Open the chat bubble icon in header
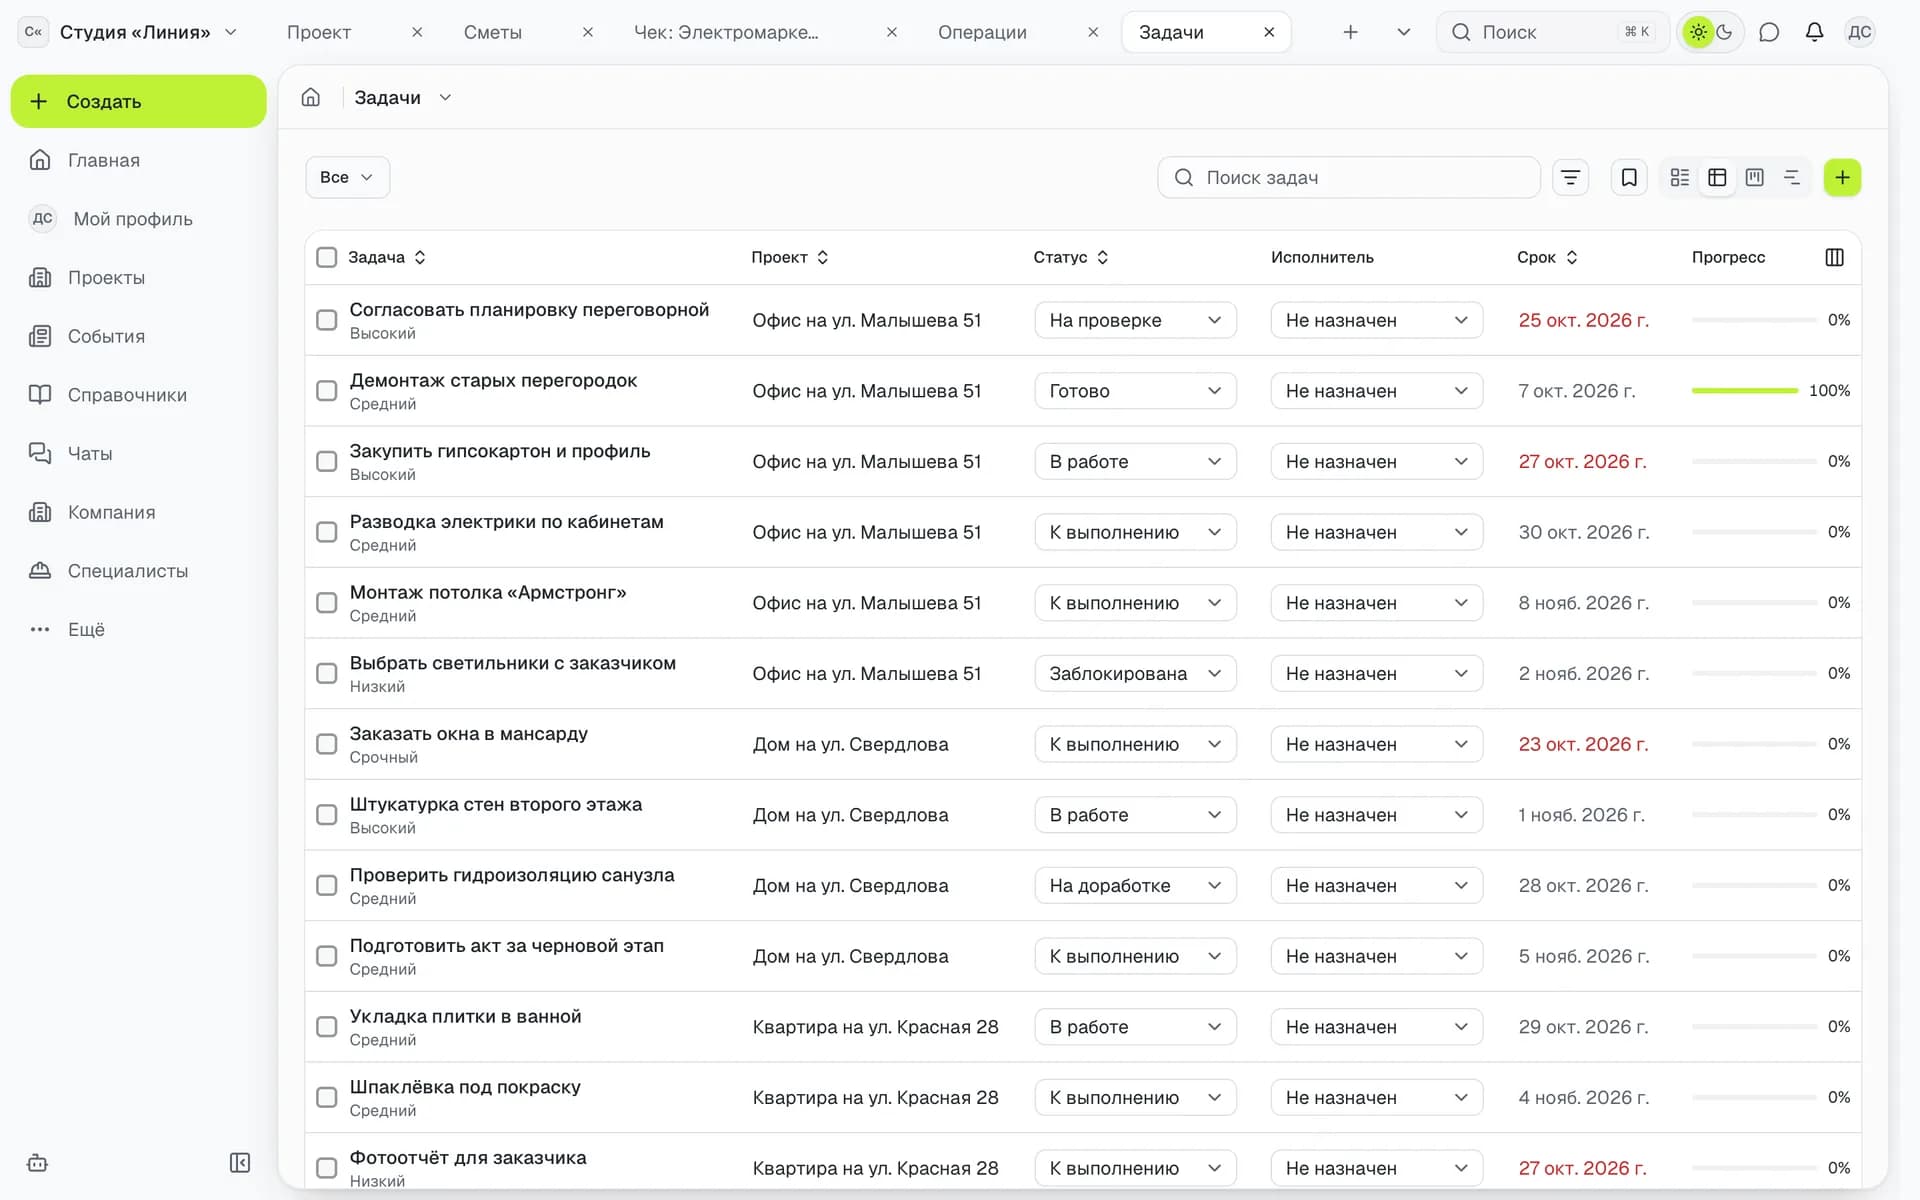1920x1200 pixels. tap(1769, 32)
